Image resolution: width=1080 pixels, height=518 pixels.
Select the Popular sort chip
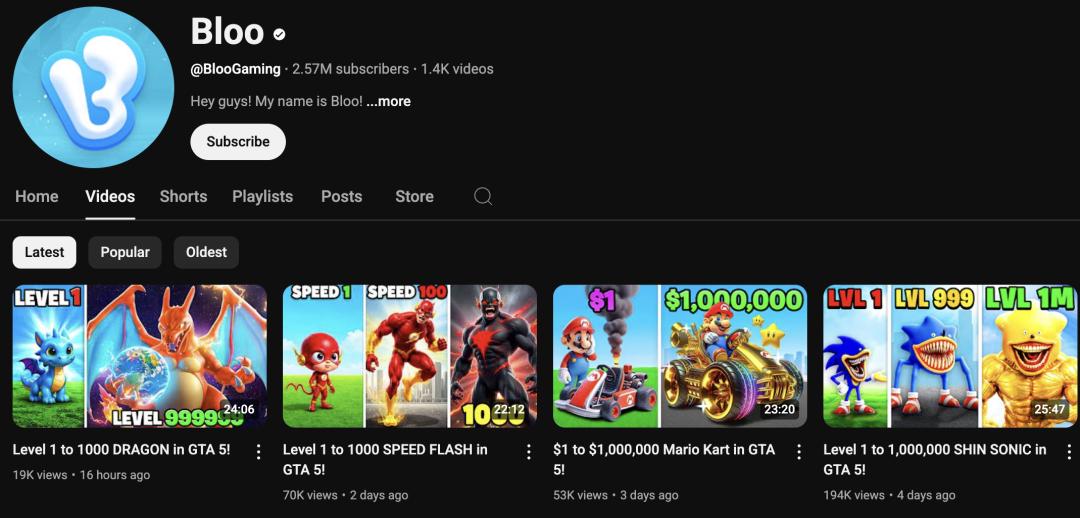coord(125,252)
